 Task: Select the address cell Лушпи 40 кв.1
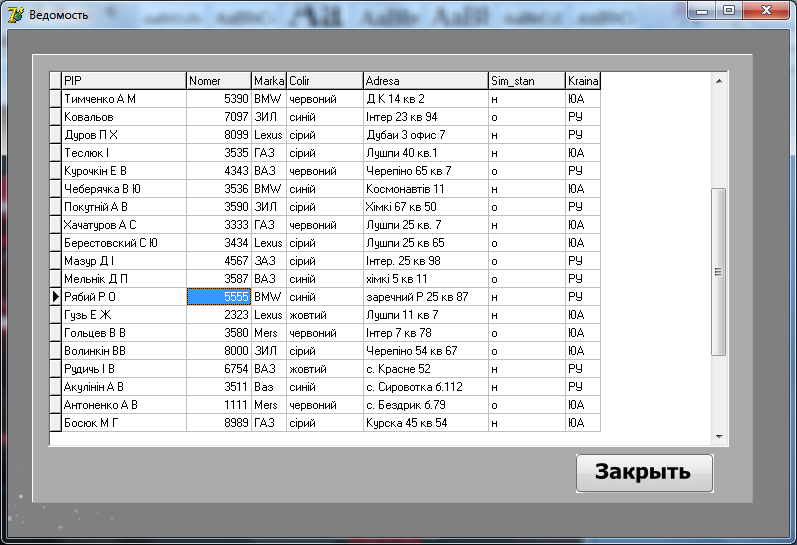[425, 153]
